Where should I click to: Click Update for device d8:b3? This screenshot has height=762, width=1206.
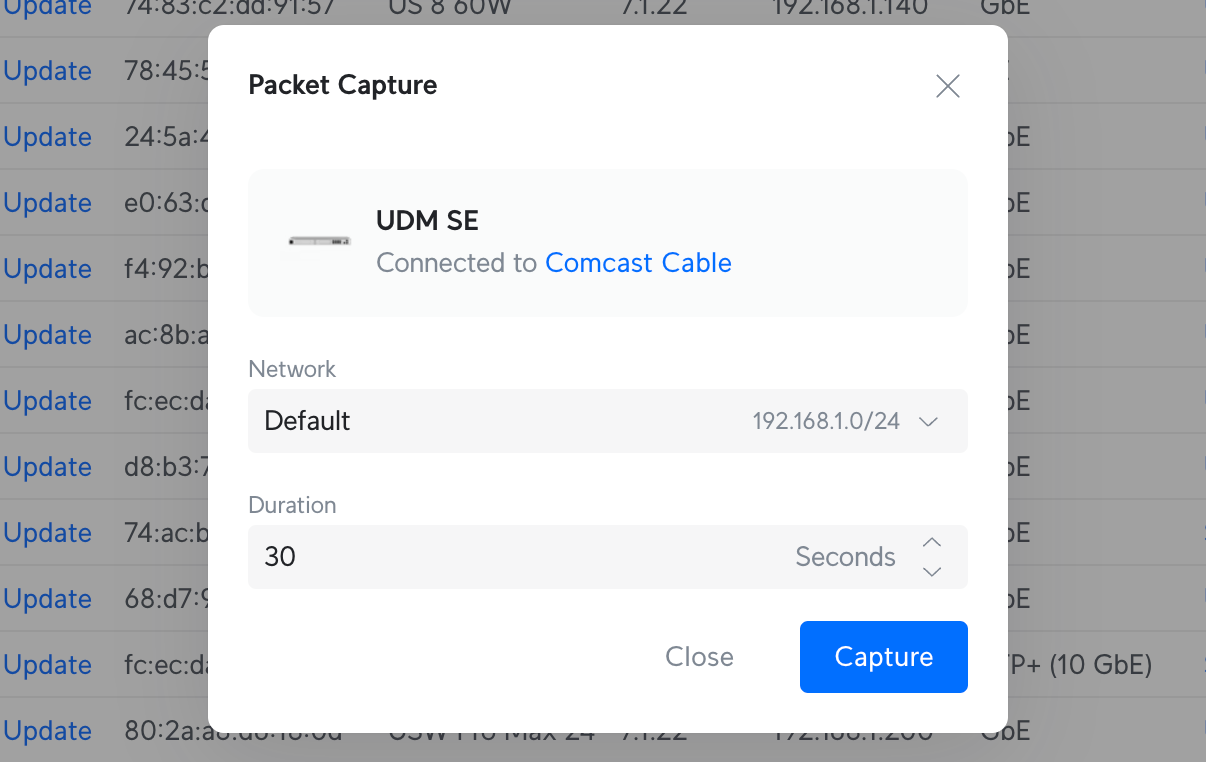(x=48, y=467)
